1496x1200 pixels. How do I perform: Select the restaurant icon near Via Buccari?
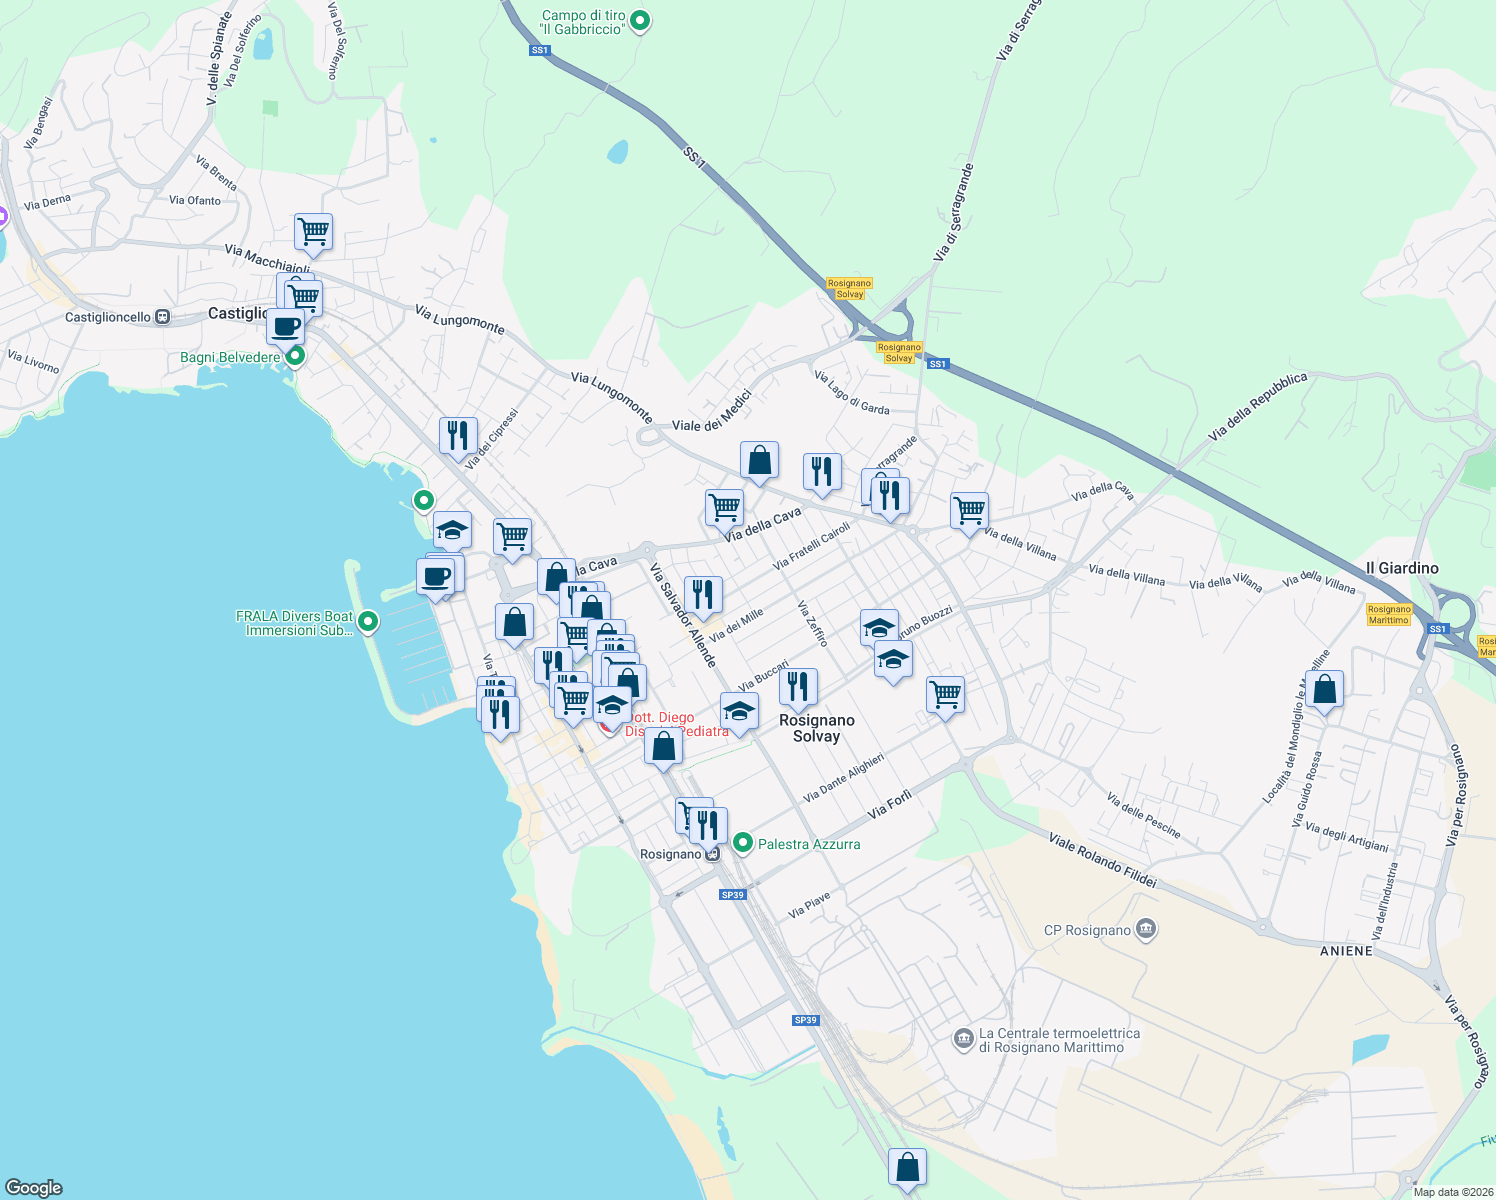point(799,686)
